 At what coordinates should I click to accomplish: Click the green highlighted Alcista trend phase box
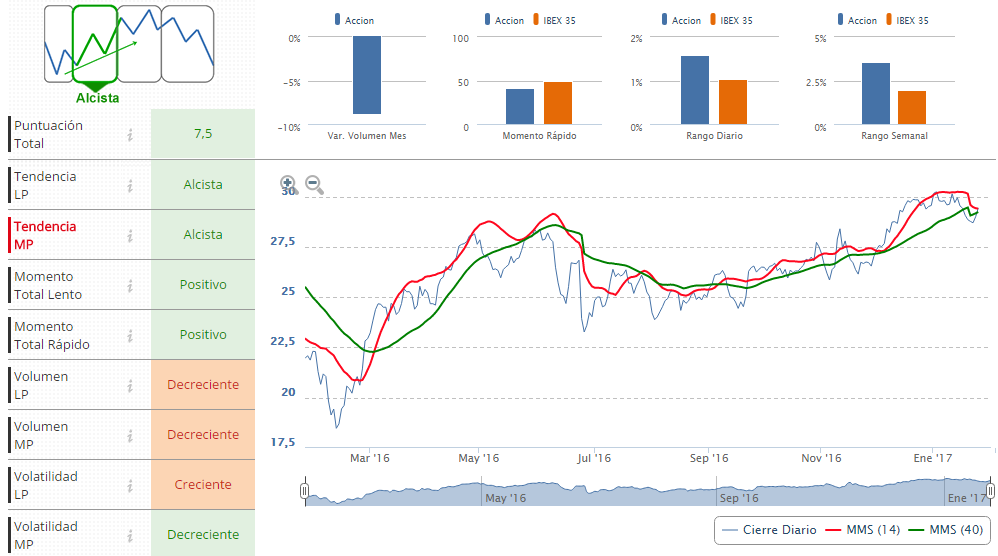coord(95,44)
